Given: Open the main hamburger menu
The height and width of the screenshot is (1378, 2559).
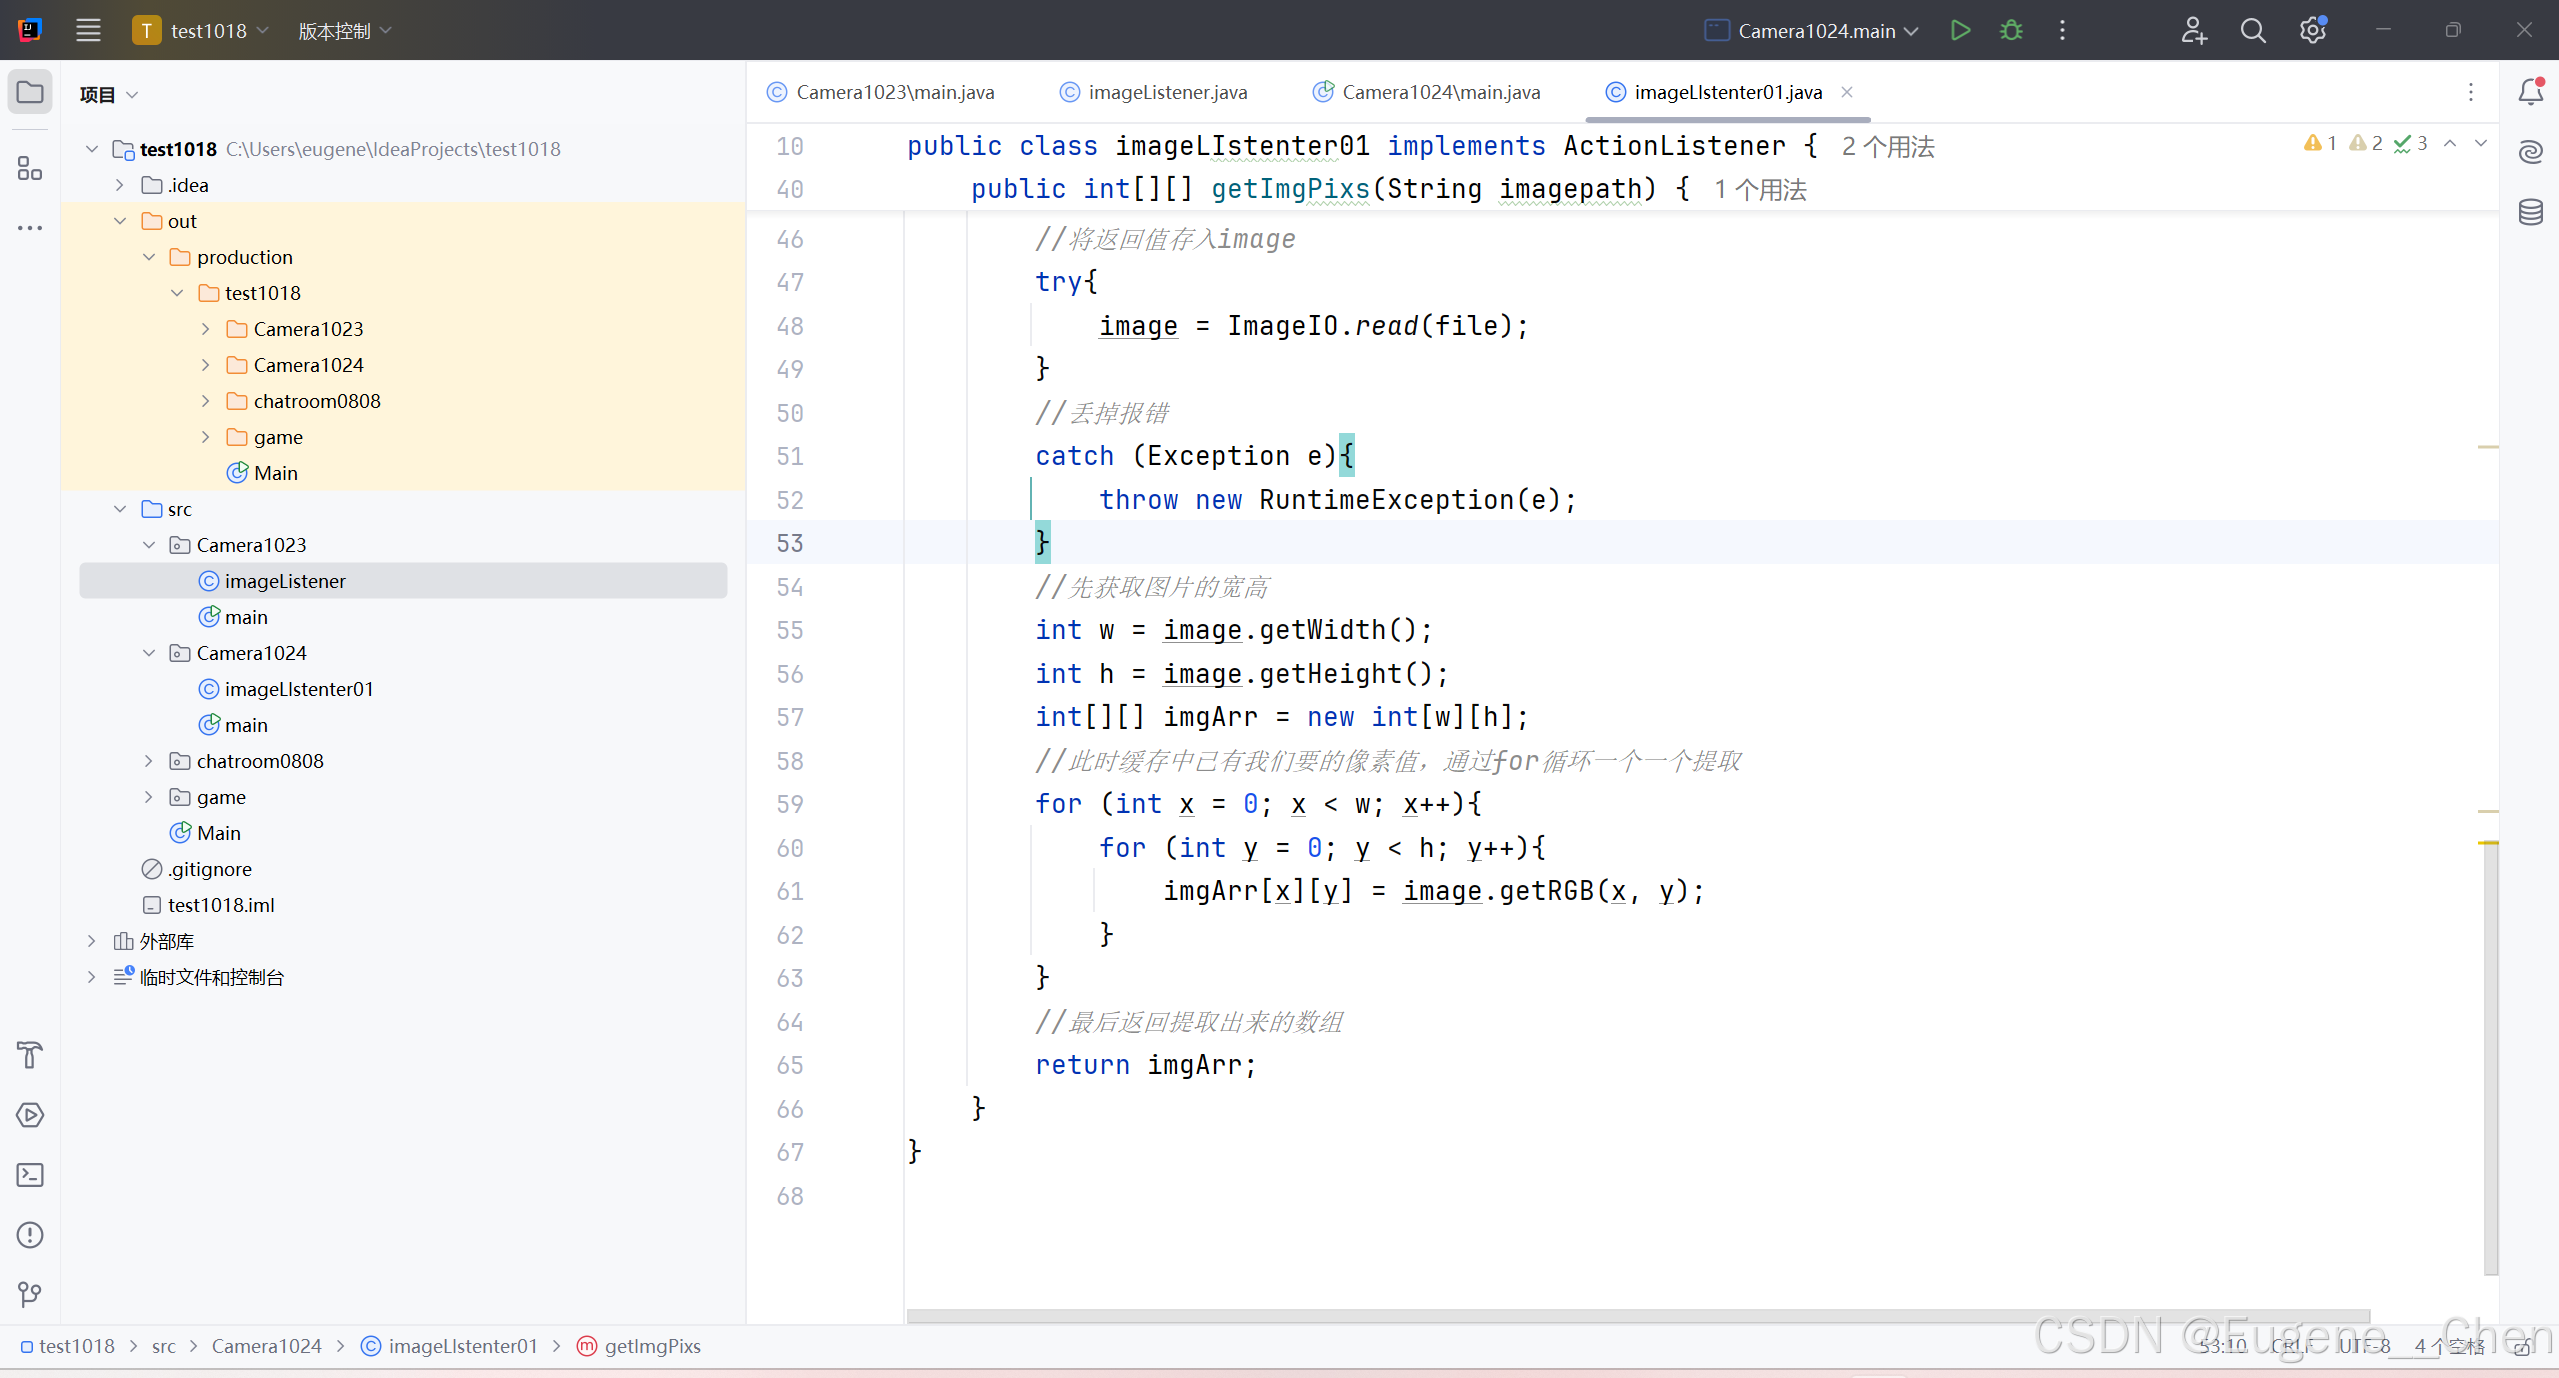Looking at the screenshot, I should point(88,30).
